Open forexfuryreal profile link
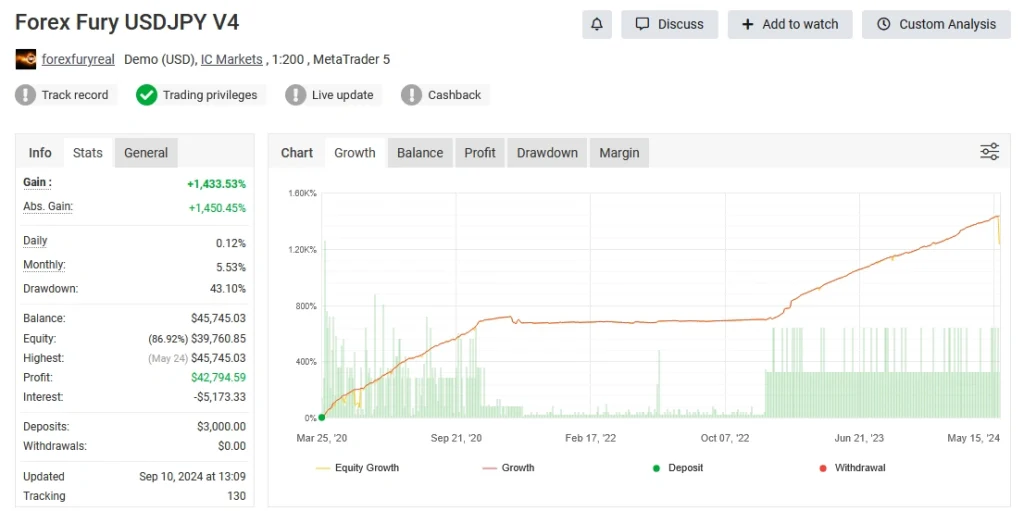1024x511 pixels. pyautogui.click(x=78, y=59)
